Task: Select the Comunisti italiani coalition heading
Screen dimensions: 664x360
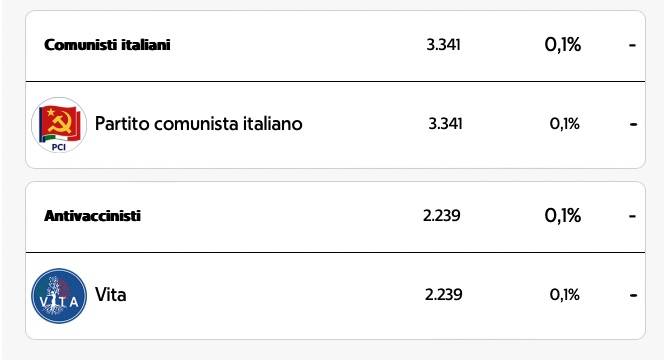Action: click(x=107, y=45)
